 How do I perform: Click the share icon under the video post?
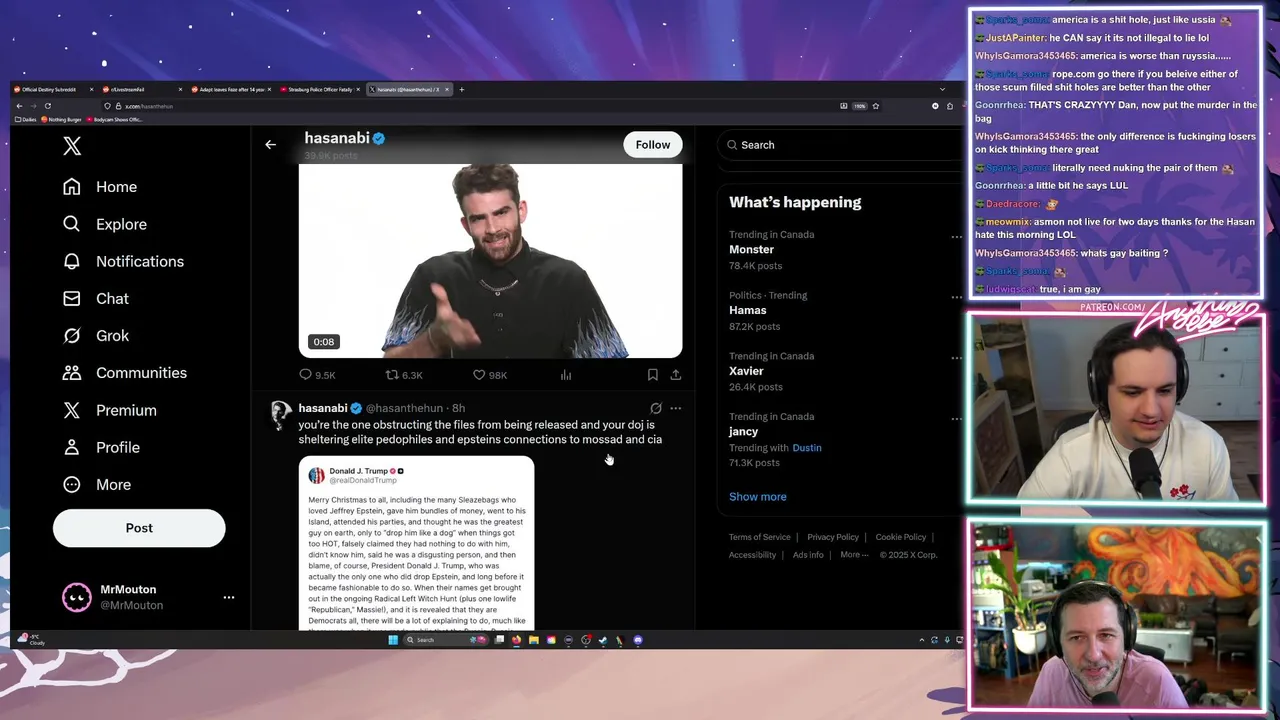tap(676, 375)
